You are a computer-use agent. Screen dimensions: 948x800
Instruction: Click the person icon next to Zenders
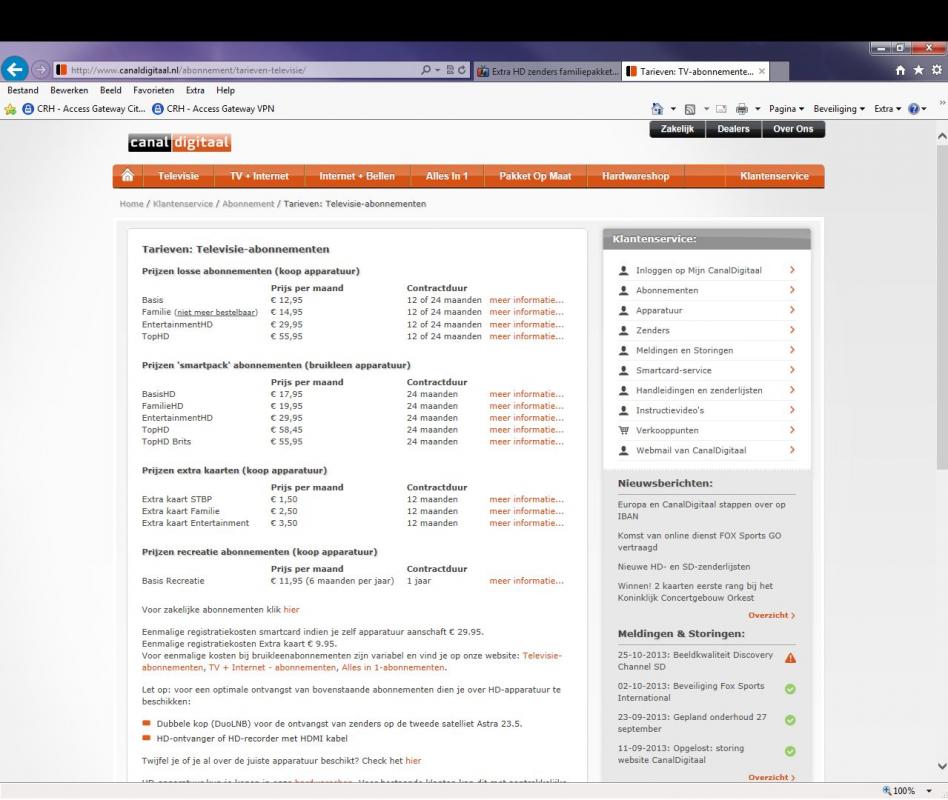pos(624,330)
